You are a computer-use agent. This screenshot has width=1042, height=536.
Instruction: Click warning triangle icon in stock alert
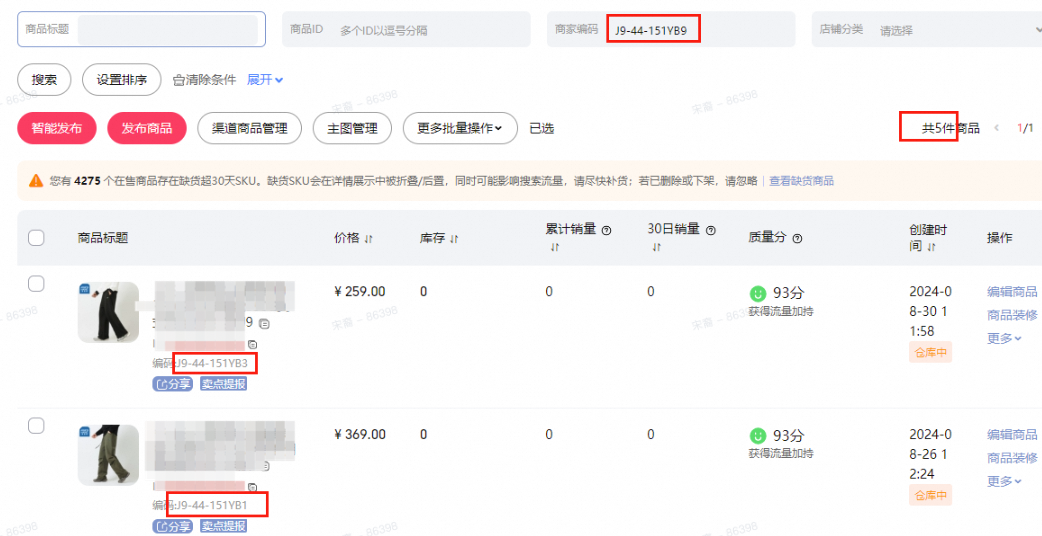click(36, 181)
